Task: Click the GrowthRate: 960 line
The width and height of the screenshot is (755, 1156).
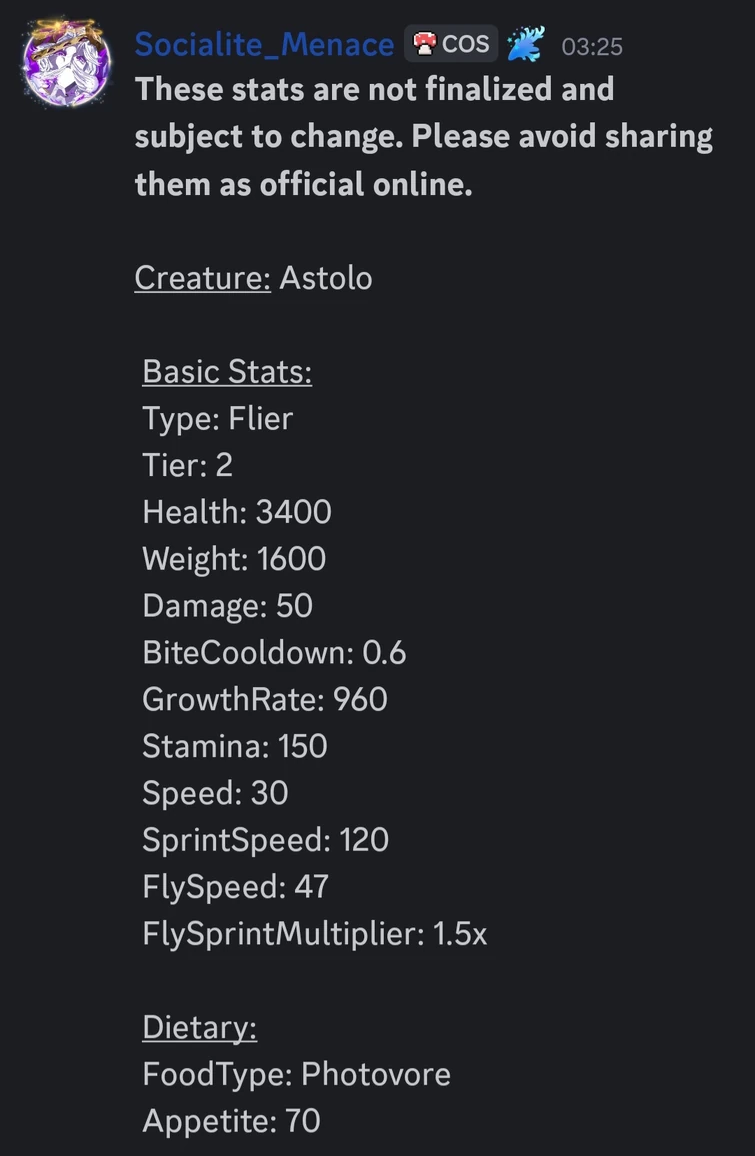Action: pyautogui.click(x=264, y=699)
